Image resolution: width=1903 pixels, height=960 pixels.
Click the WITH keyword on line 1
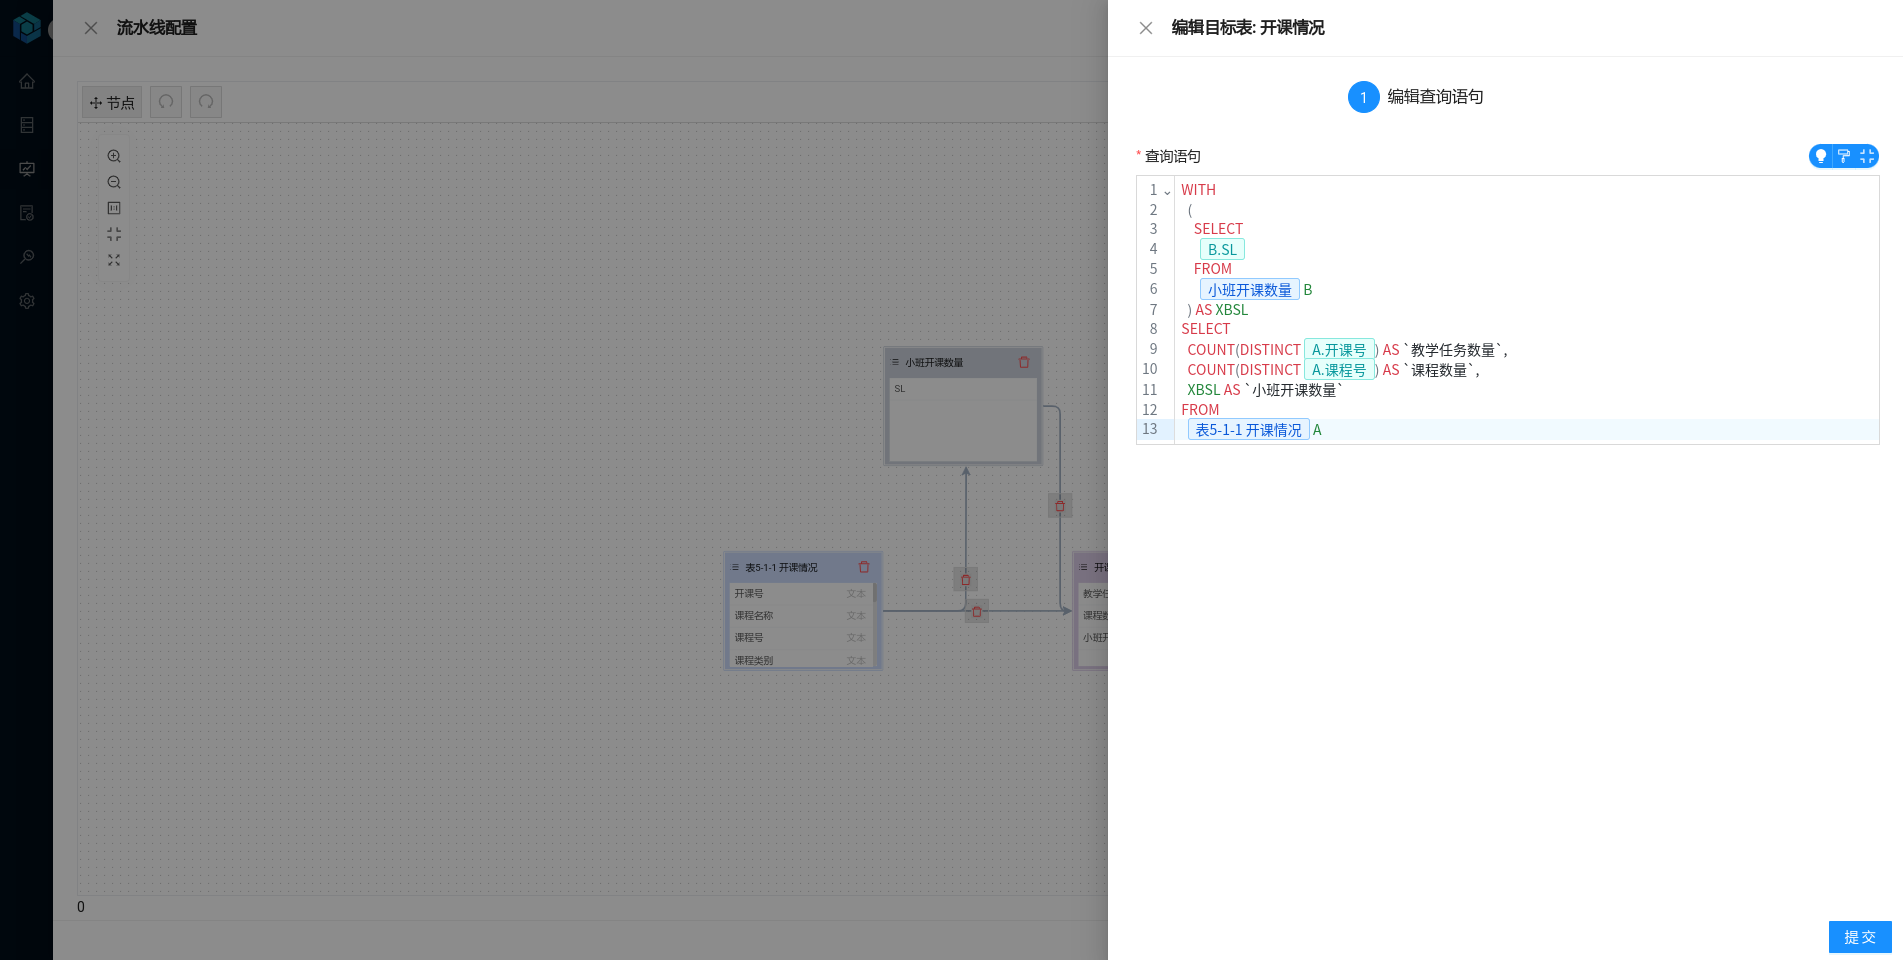tap(1198, 189)
